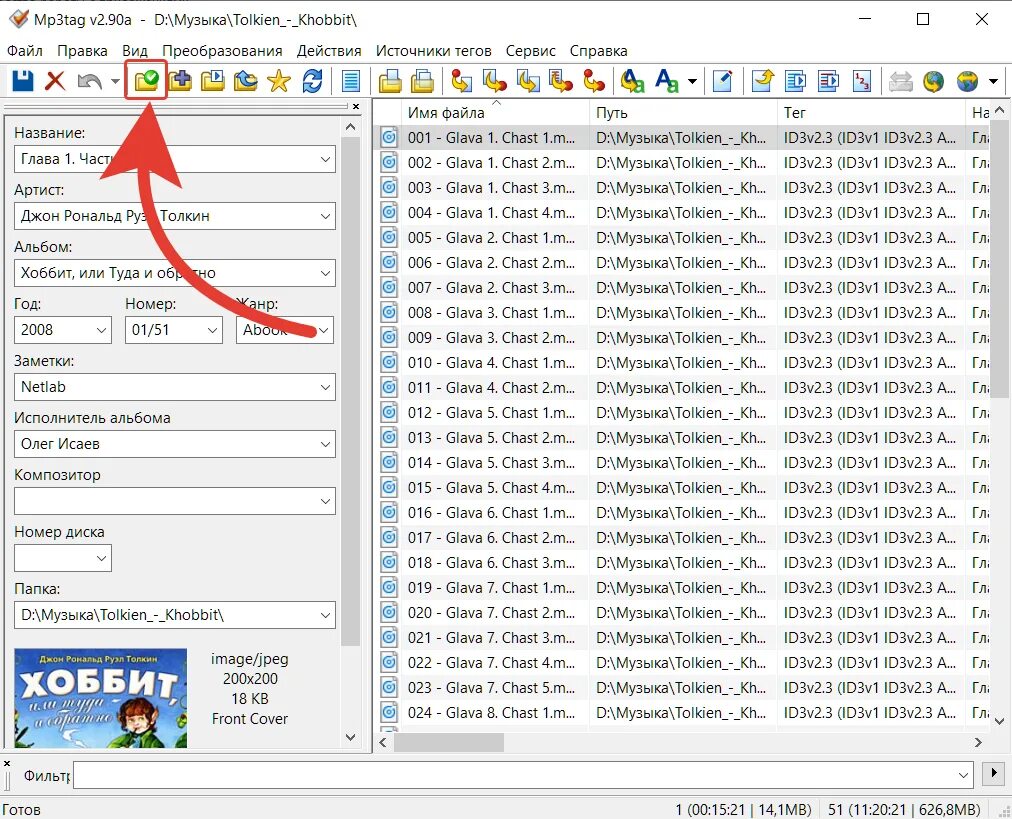
Task: Open the Номер диска dropdown
Action: click(101, 558)
